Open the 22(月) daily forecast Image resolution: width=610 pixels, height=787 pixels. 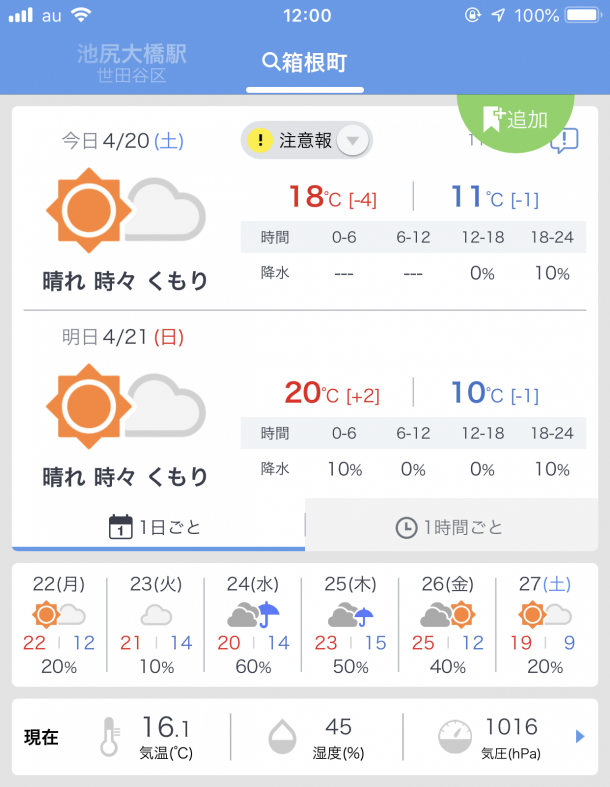tap(59, 625)
